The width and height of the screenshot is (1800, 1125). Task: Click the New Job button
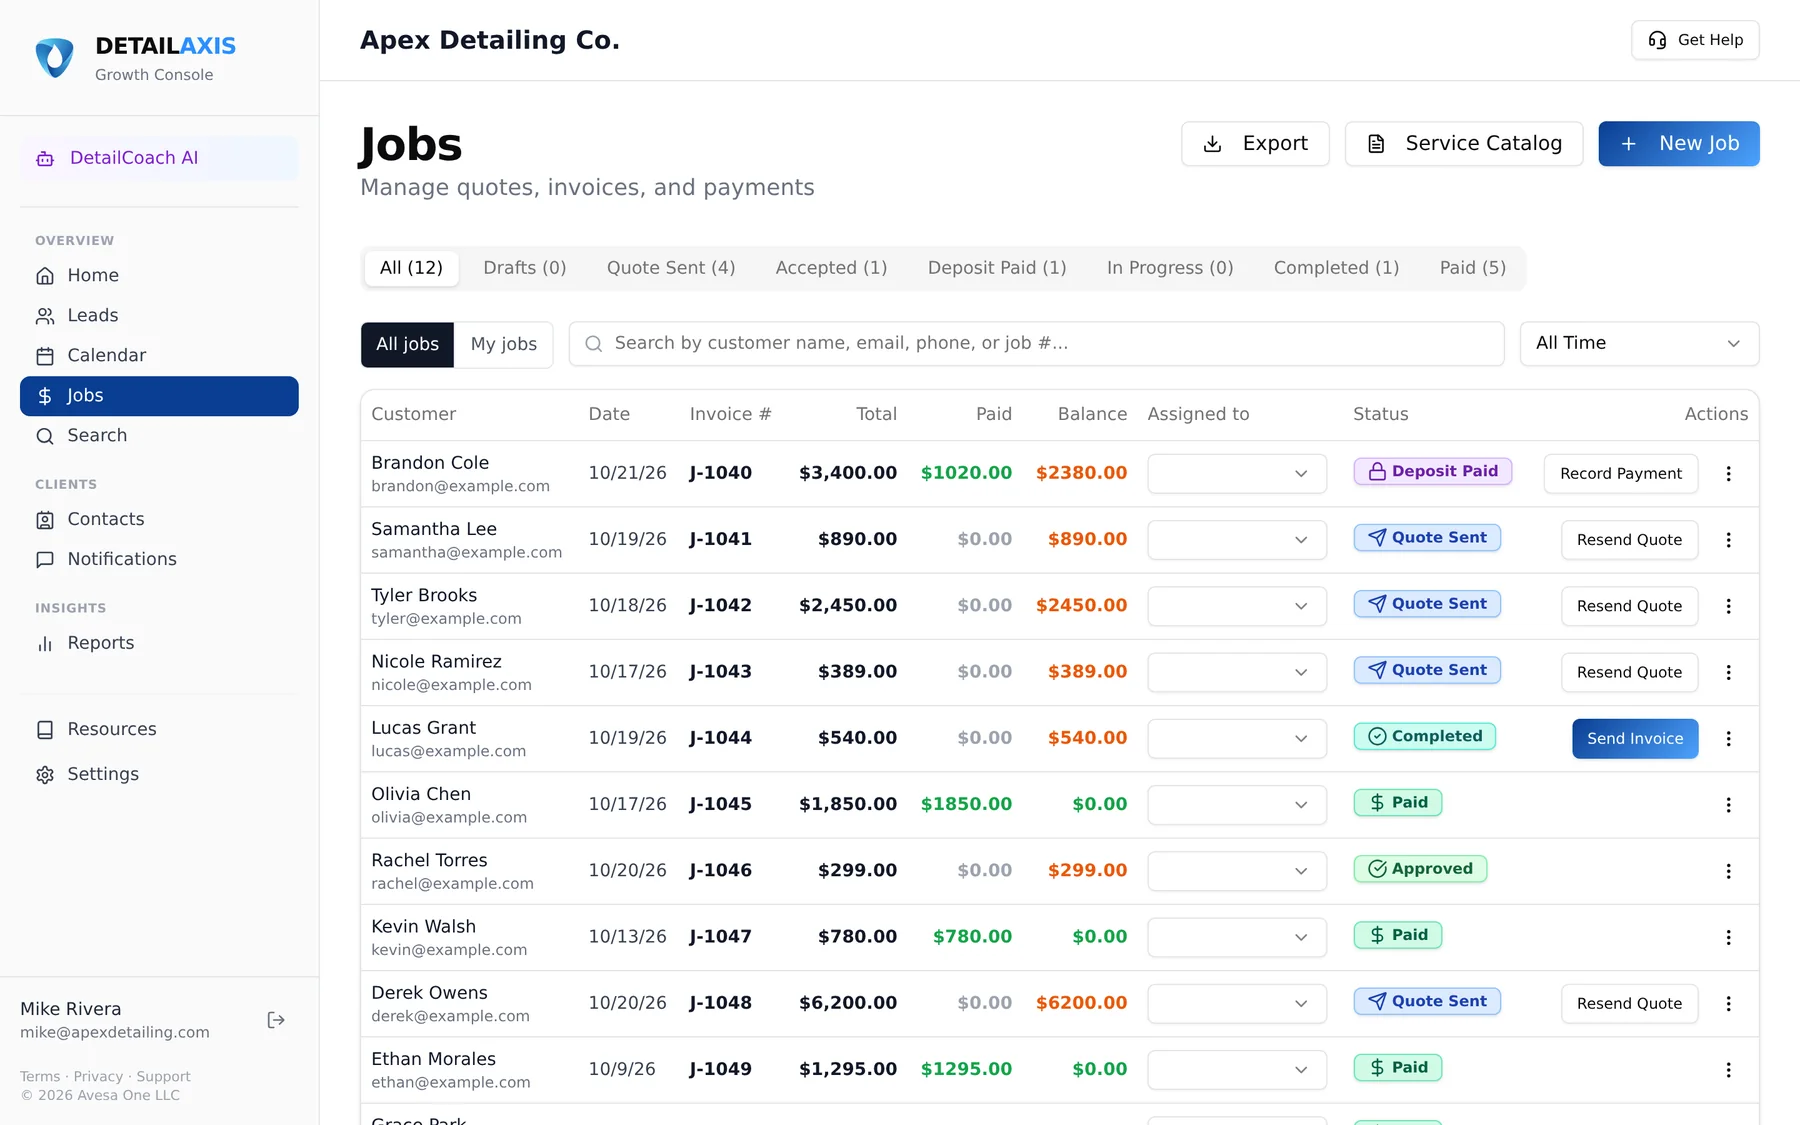(1679, 144)
